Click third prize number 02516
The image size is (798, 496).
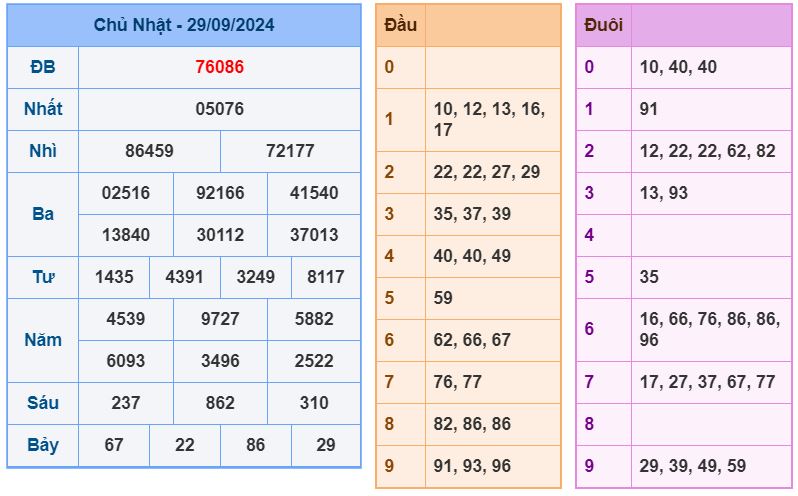click(126, 193)
